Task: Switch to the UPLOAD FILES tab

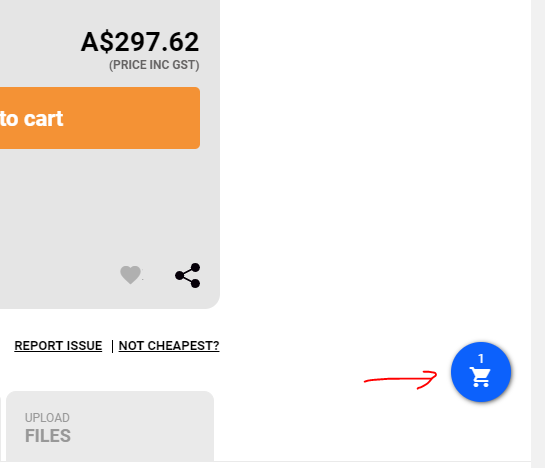Action: click(110, 426)
